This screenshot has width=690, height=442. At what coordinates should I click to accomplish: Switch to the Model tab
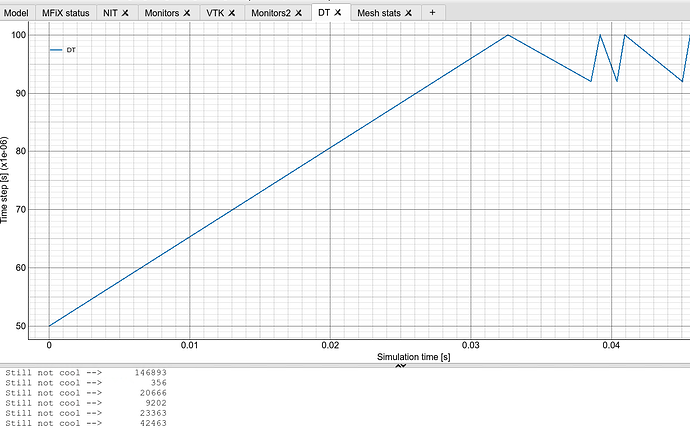pyautogui.click(x=17, y=13)
